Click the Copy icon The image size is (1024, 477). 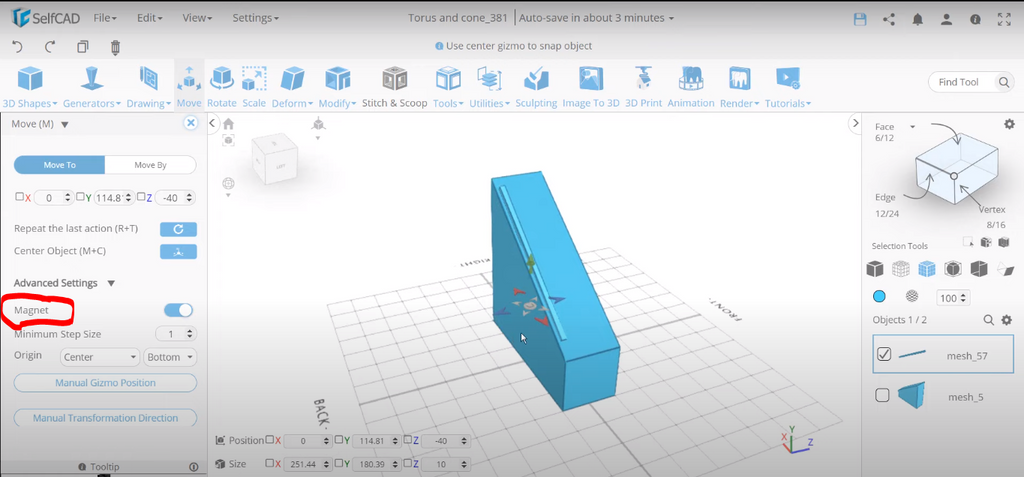[x=83, y=46]
